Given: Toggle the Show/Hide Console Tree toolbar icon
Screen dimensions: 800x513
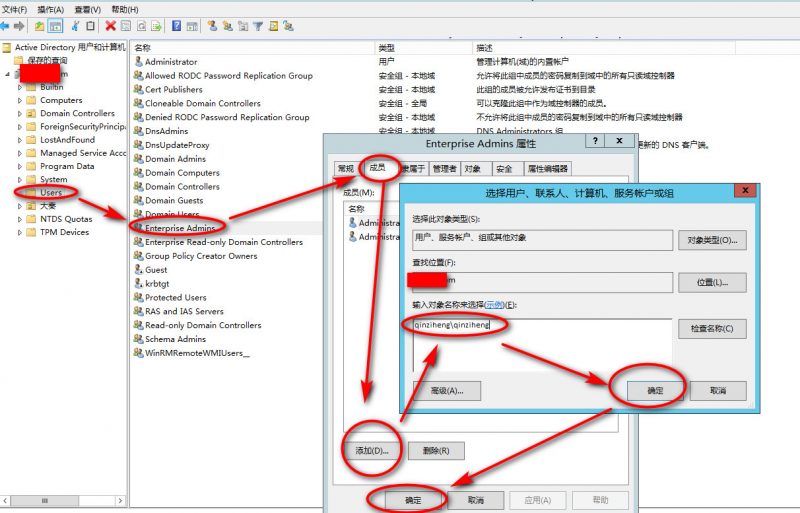Looking at the screenshot, I should click(x=55, y=26).
